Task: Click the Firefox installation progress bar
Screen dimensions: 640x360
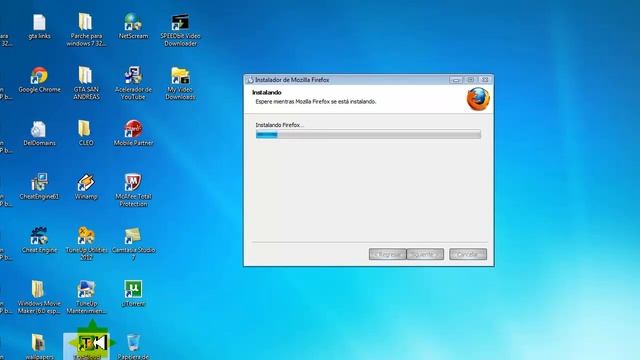Action: click(368, 135)
